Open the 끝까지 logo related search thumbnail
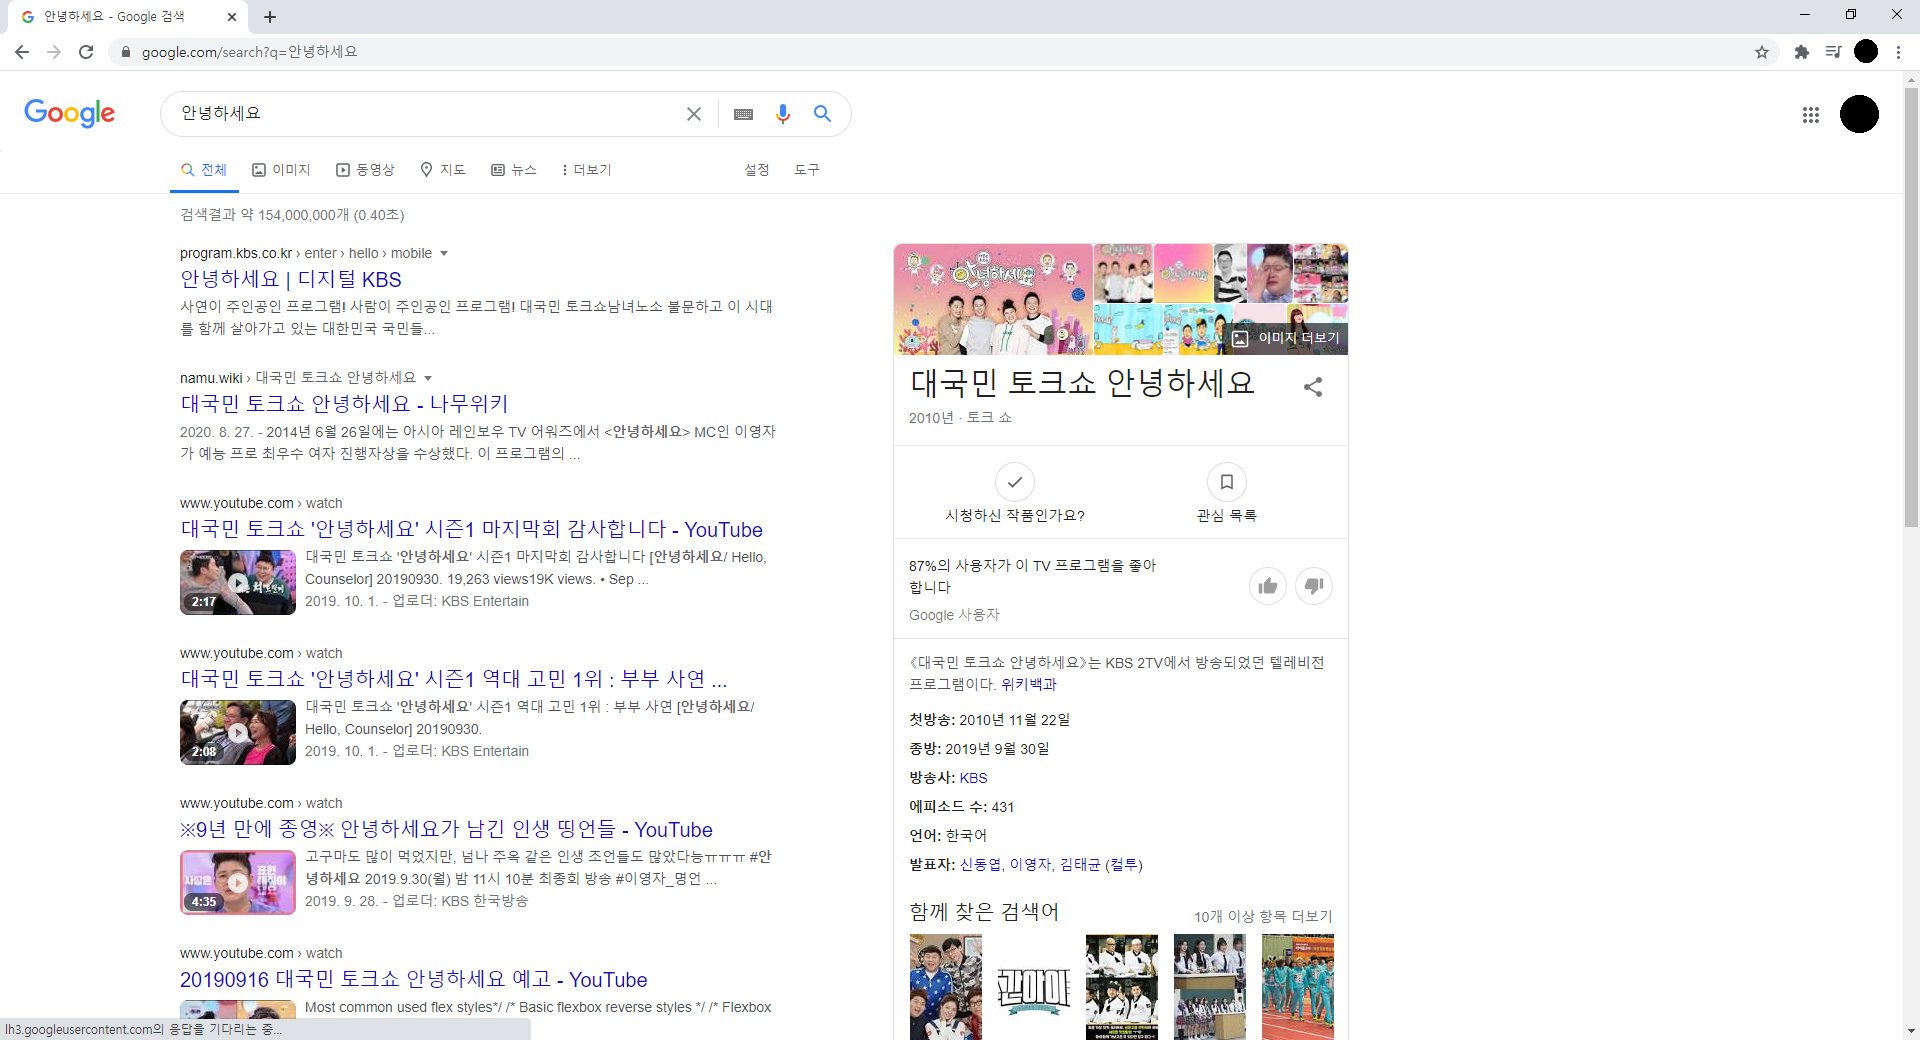The width and height of the screenshot is (1920, 1040). pyautogui.click(x=1034, y=987)
